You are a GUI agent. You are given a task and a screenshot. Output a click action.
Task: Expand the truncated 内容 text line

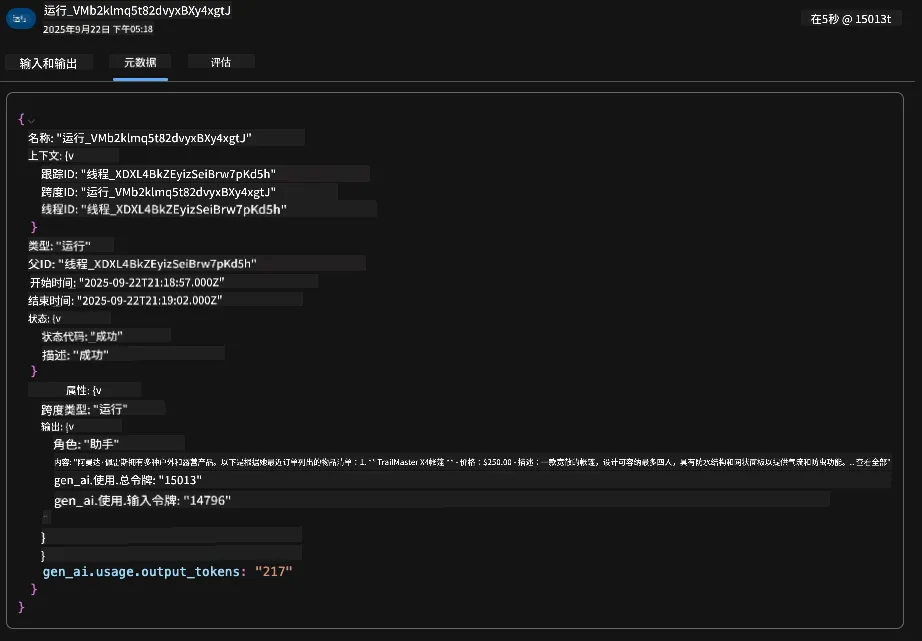point(472,462)
